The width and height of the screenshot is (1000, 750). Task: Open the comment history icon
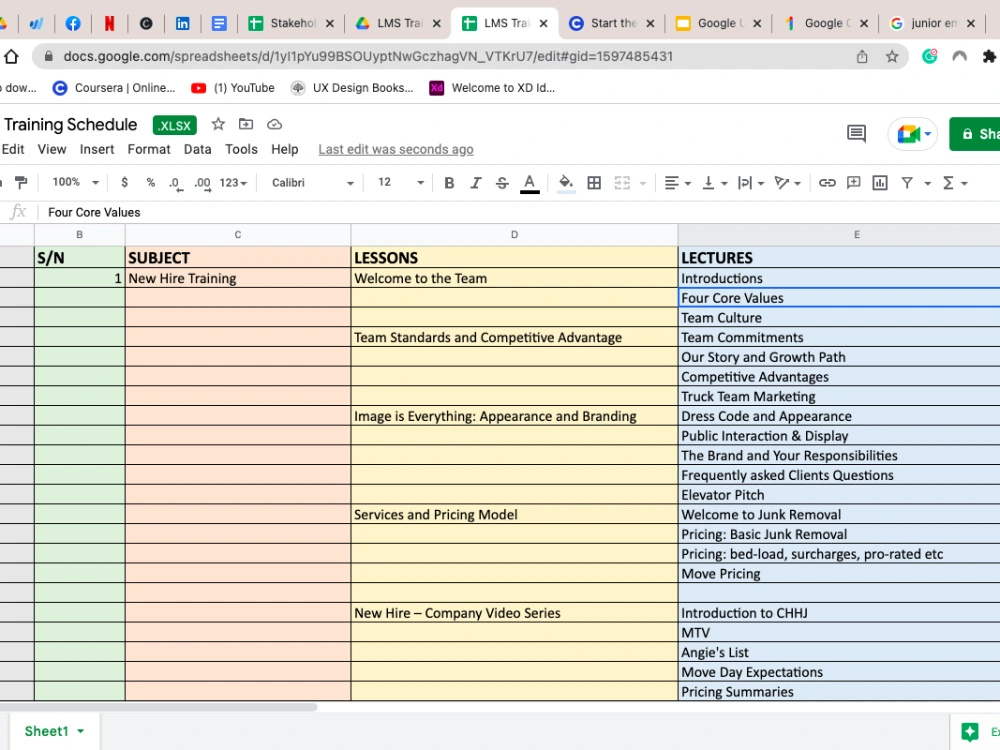856,133
